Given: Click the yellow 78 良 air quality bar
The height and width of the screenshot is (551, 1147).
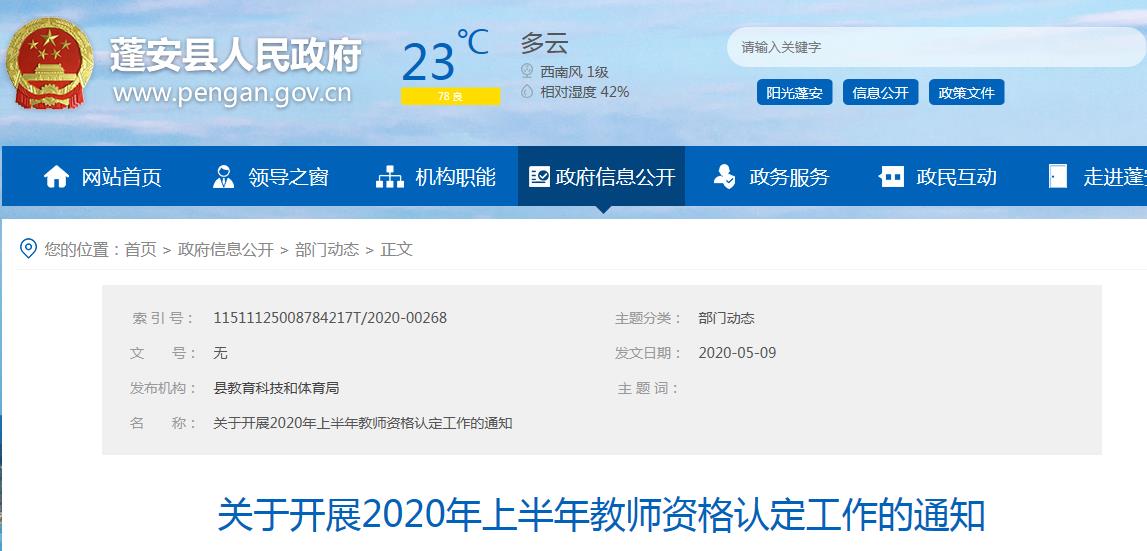Looking at the screenshot, I should tap(451, 96).
